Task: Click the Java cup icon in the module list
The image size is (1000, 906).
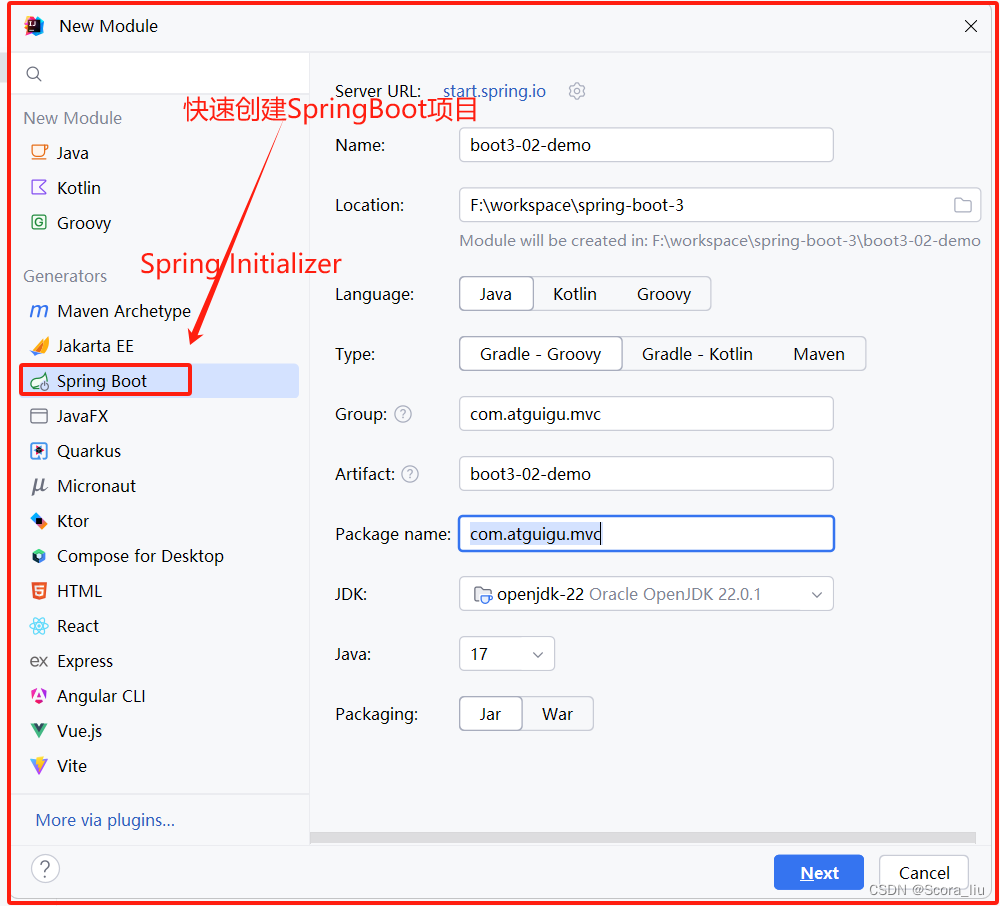Action: tap(39, 152)
